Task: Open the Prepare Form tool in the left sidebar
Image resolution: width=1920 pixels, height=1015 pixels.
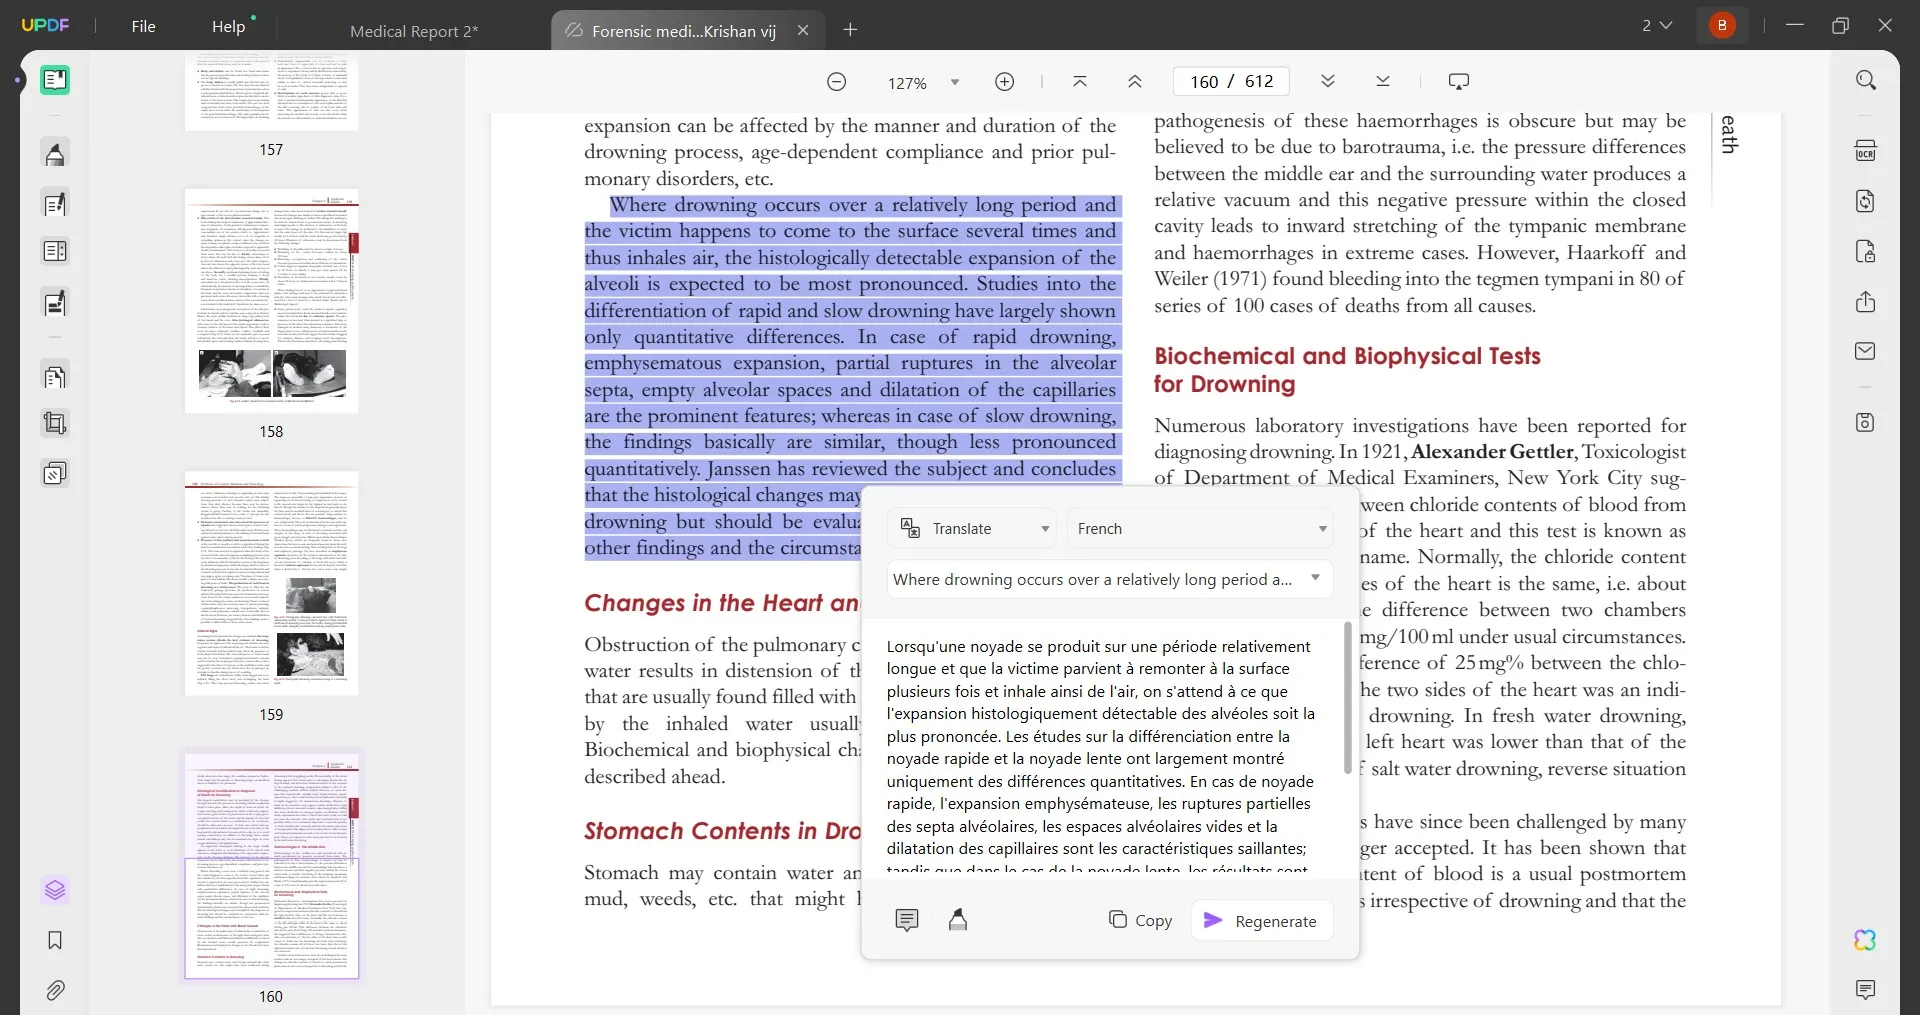Action: (55, 251)
